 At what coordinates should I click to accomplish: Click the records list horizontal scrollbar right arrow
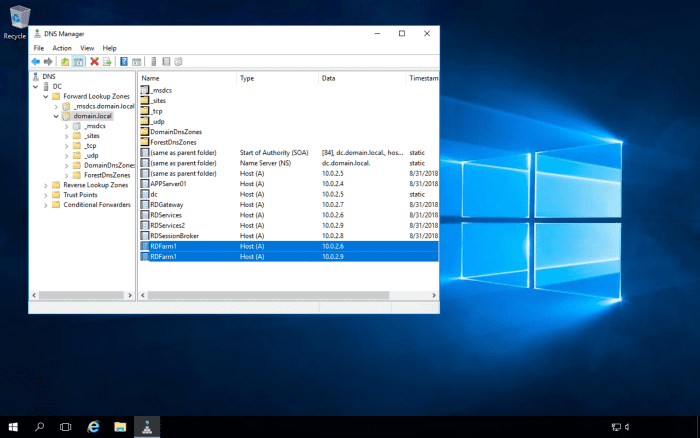[433, 295]
